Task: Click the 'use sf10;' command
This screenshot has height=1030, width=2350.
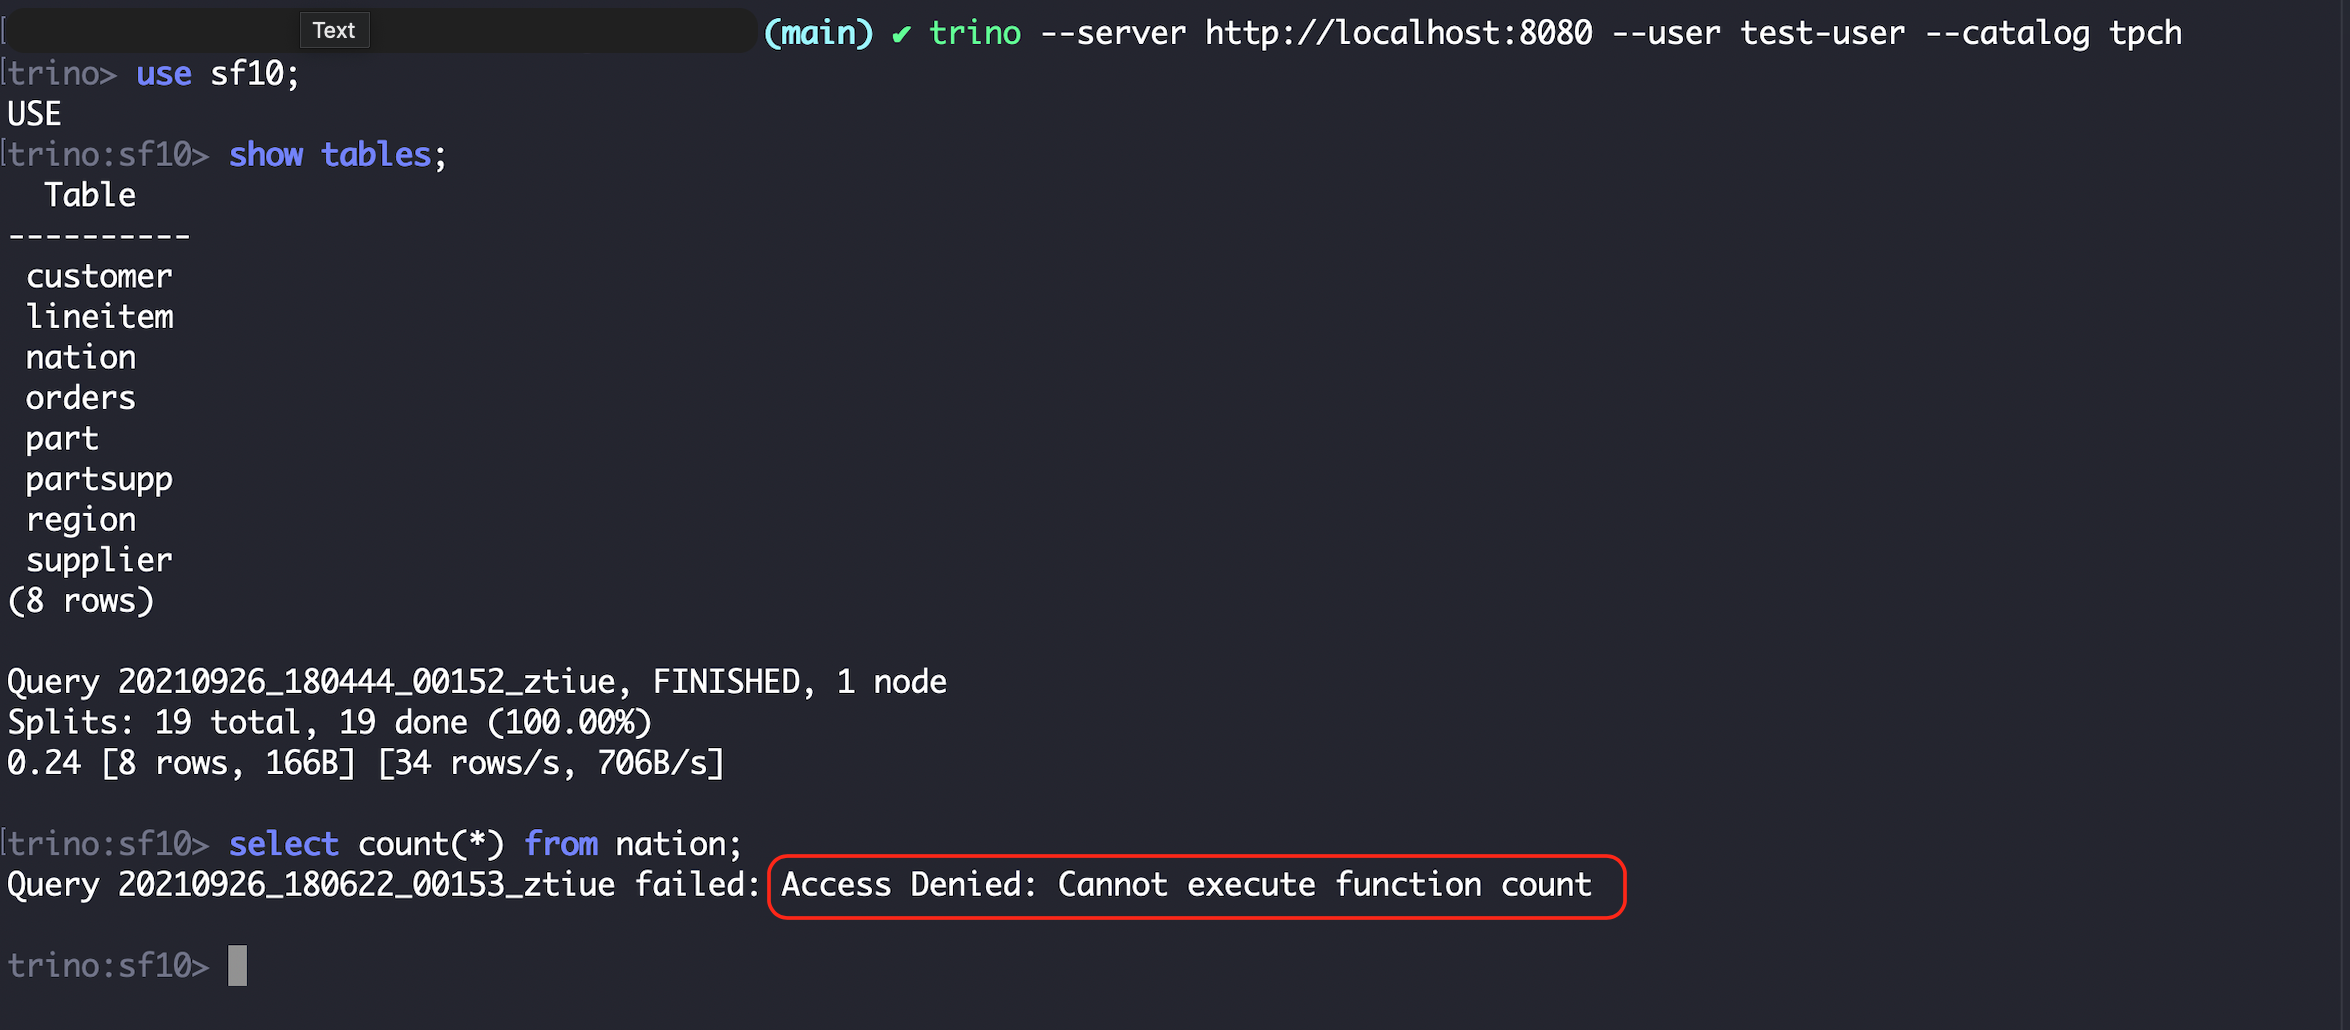Action: pos(217,74)
